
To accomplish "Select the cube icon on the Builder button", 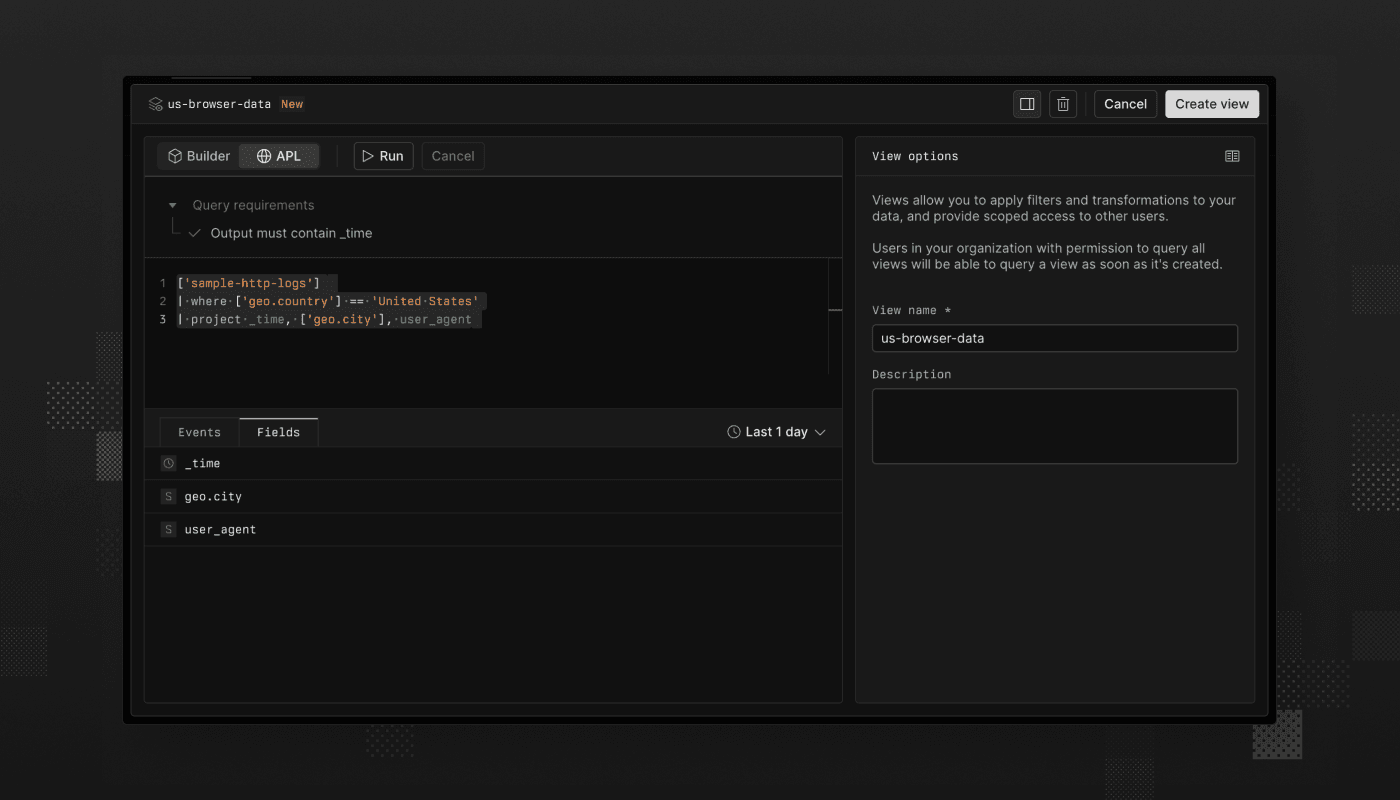I will coord(174,155).
